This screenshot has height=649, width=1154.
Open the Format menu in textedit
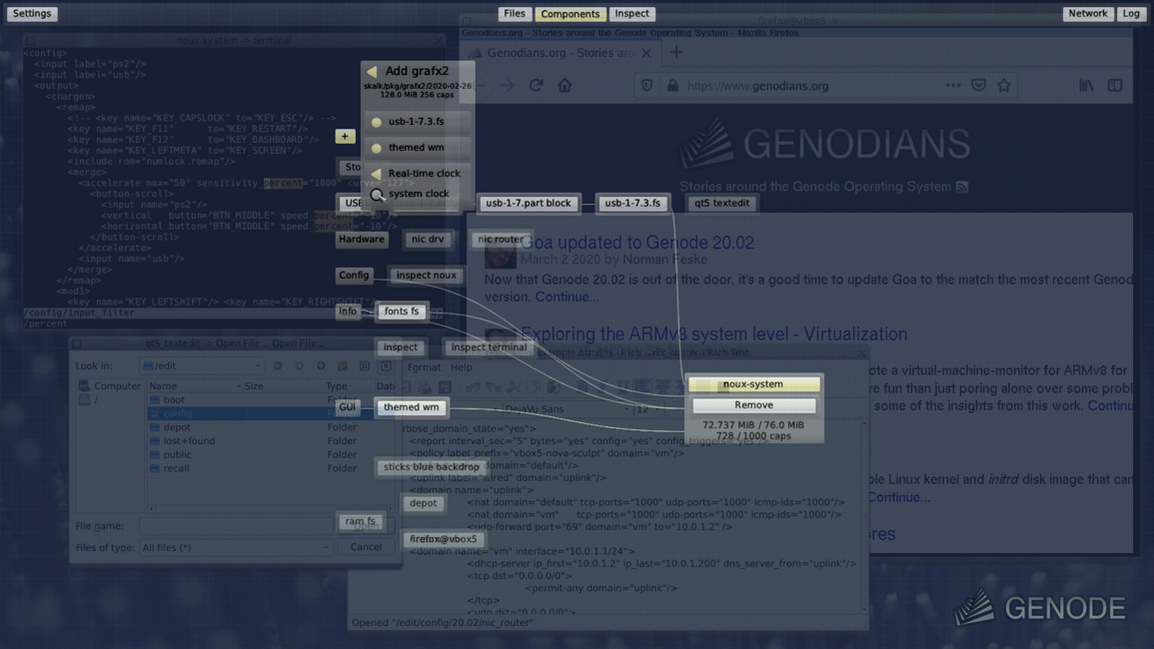pos(424,367)
